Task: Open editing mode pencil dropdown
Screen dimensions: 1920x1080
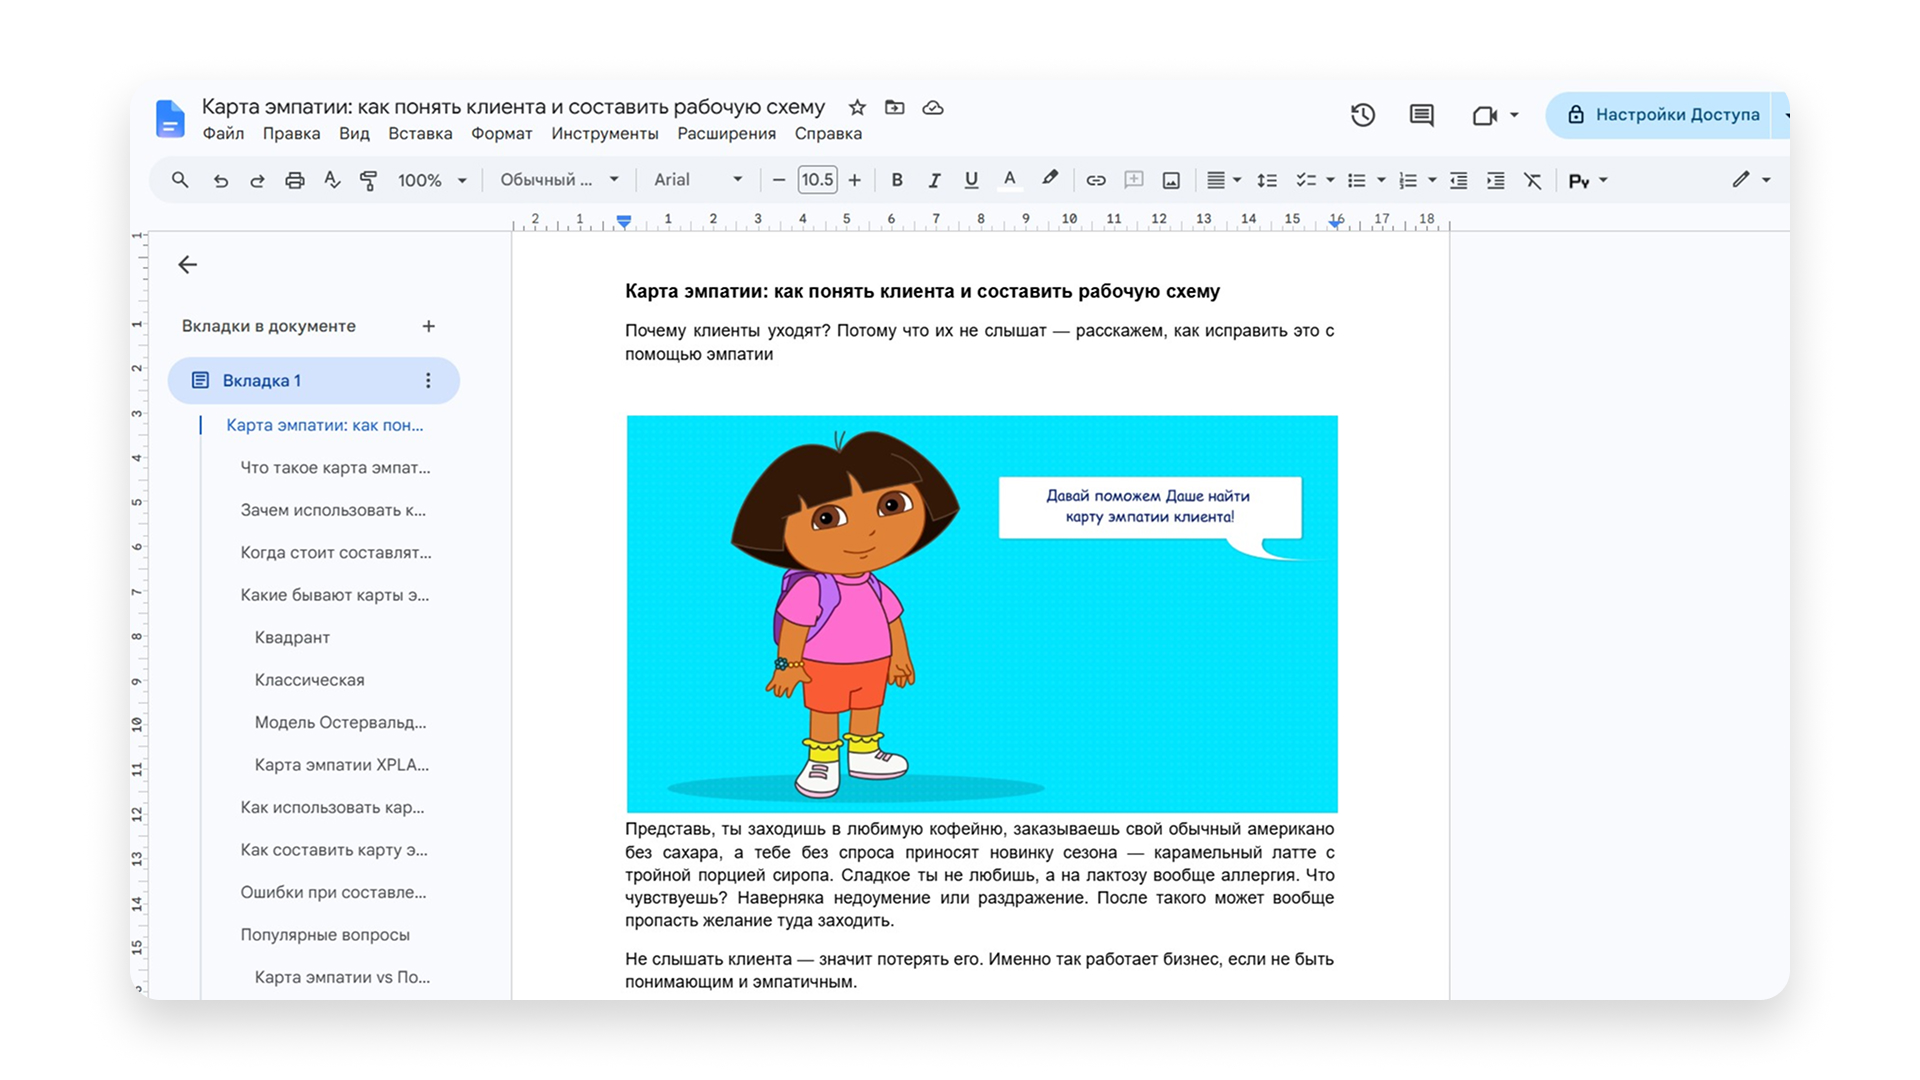Action: coord(1751,179)
